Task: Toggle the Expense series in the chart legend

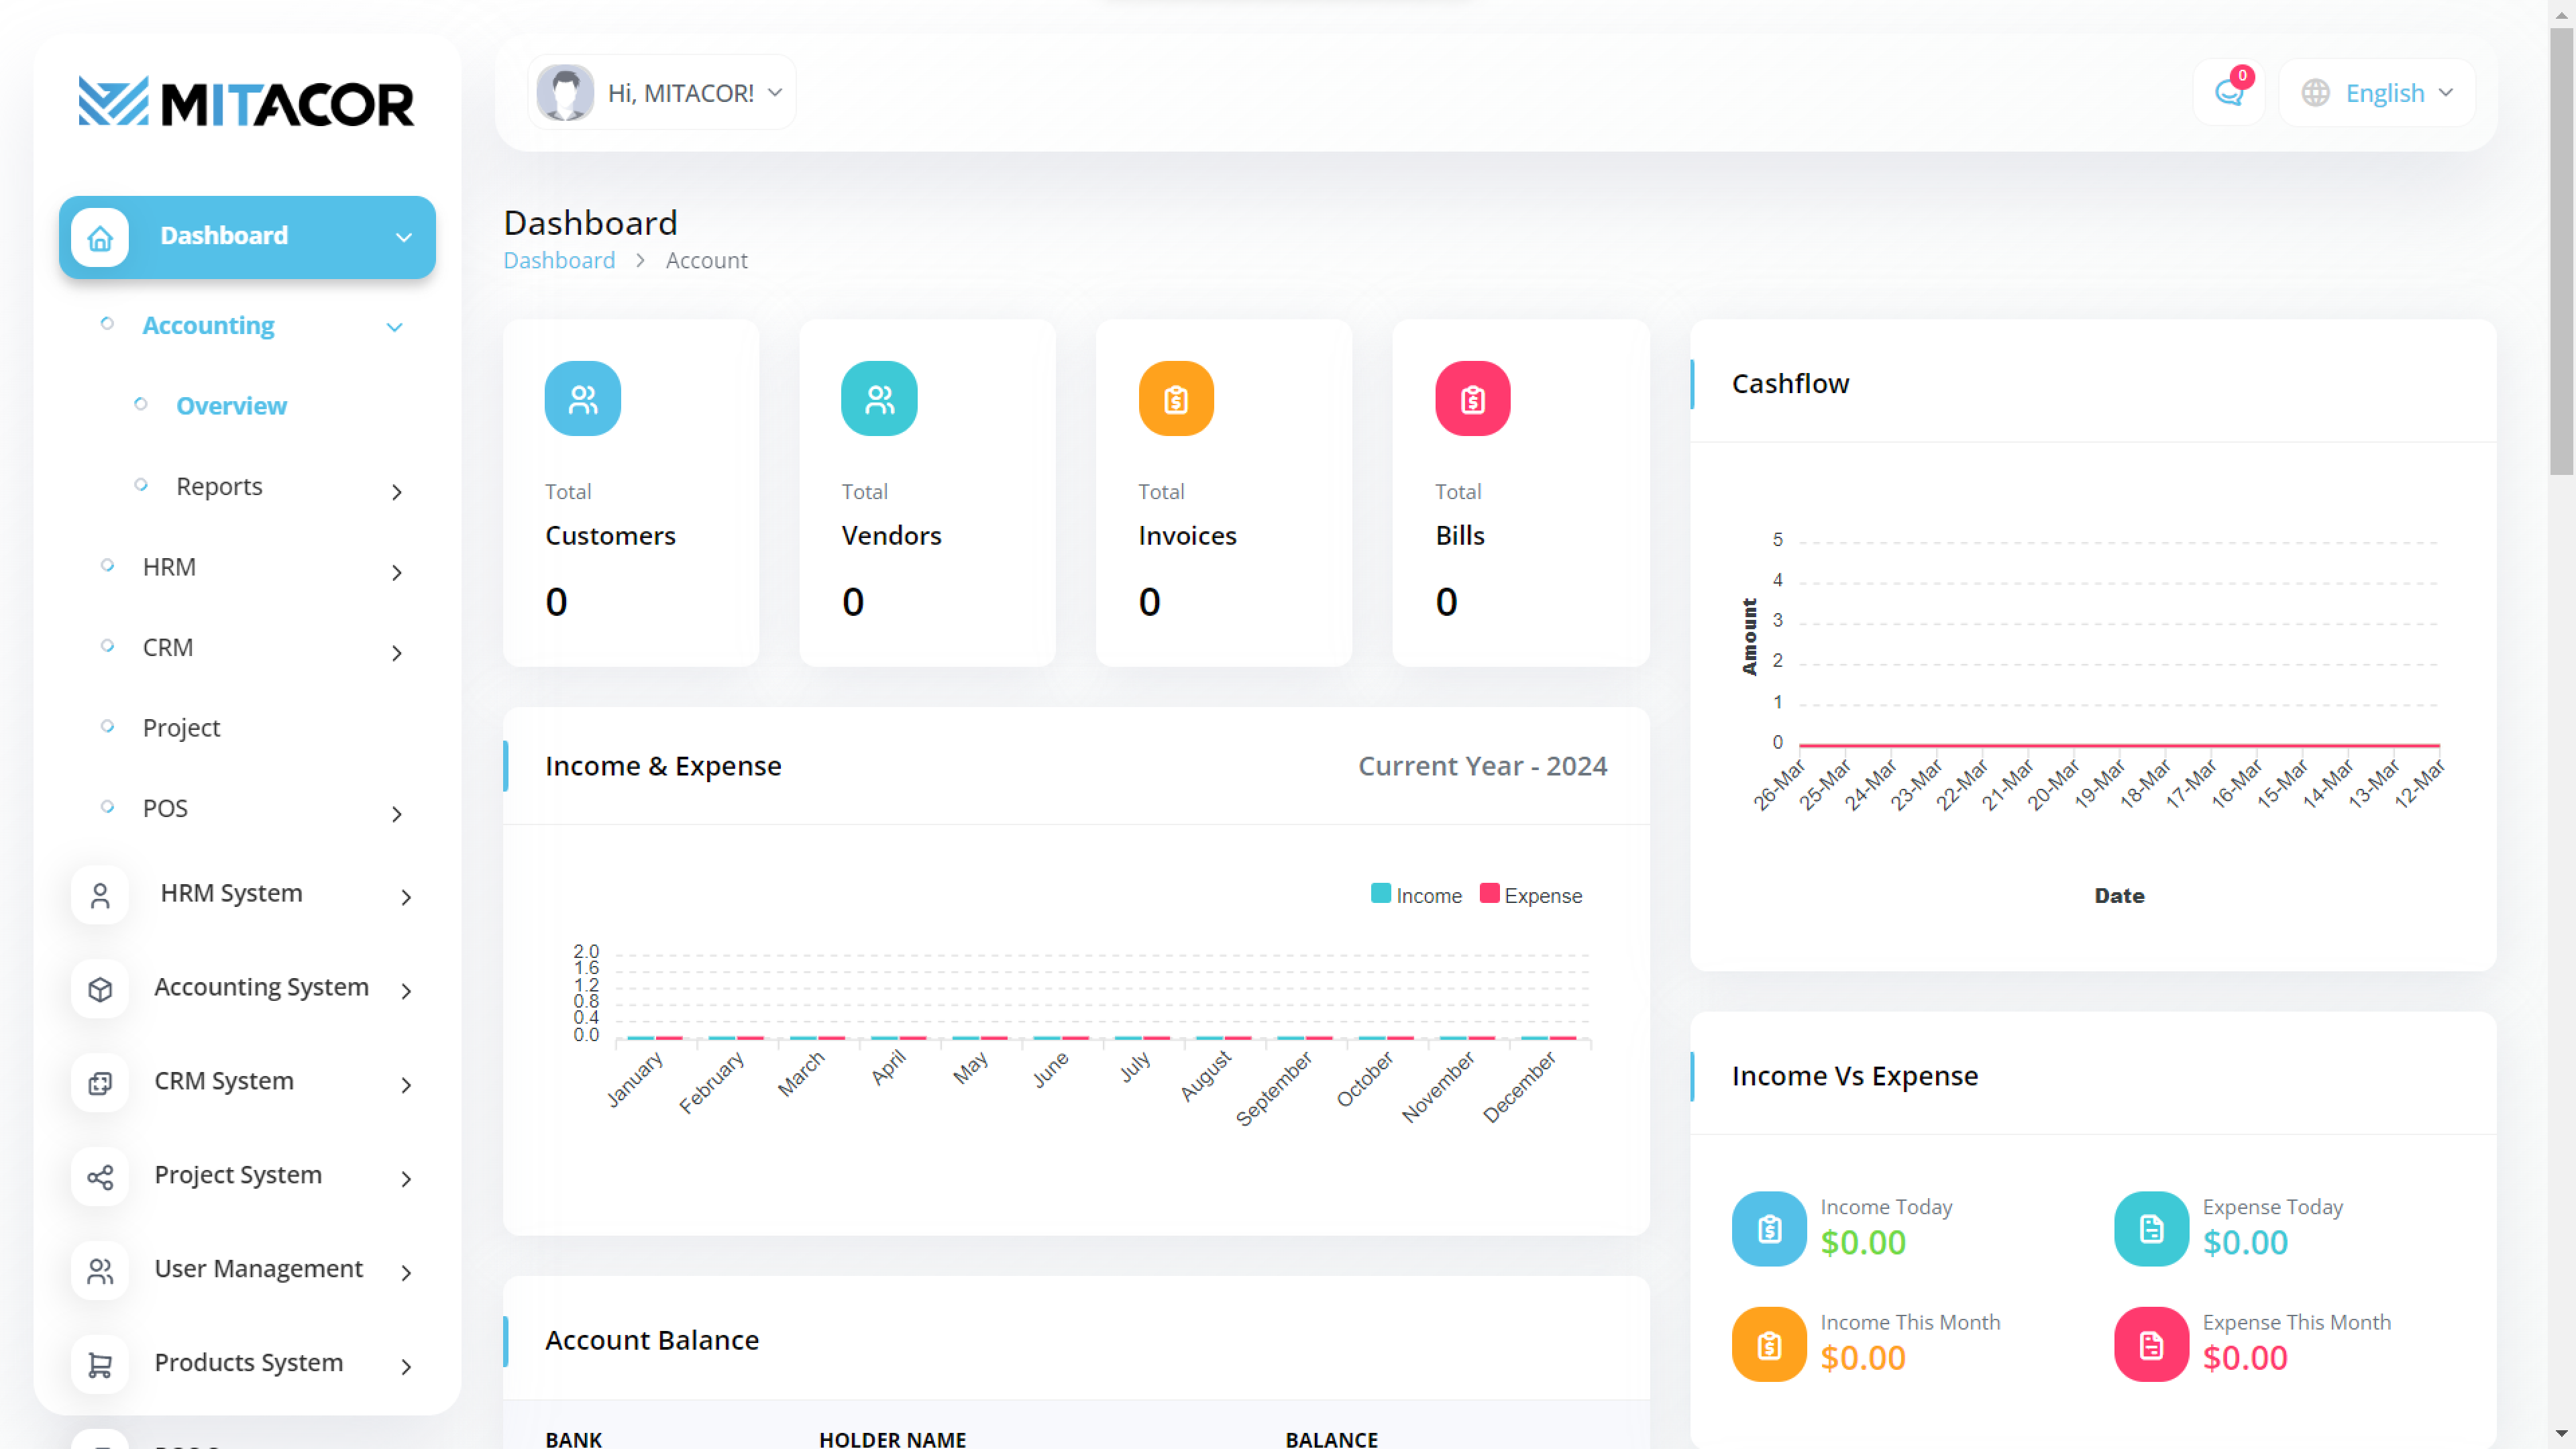Action: coord(1531,895)
